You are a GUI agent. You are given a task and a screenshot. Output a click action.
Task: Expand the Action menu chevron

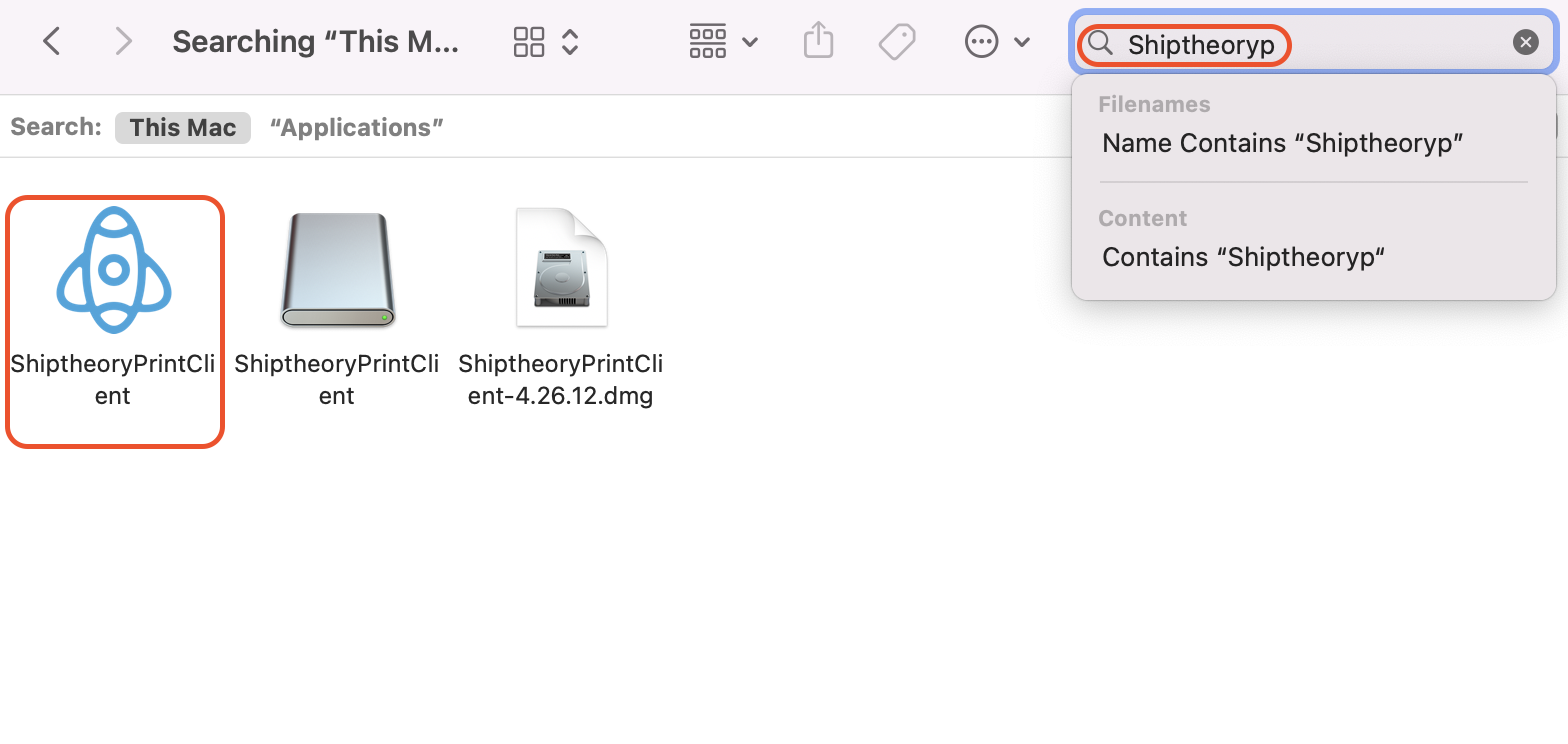[1022, 42]
